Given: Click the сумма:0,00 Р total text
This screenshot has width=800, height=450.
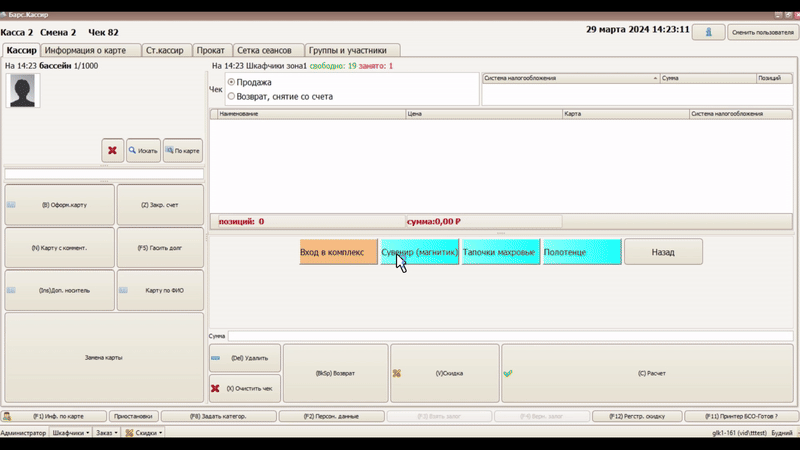Looking at the screenshot, I should click(434, 221).
